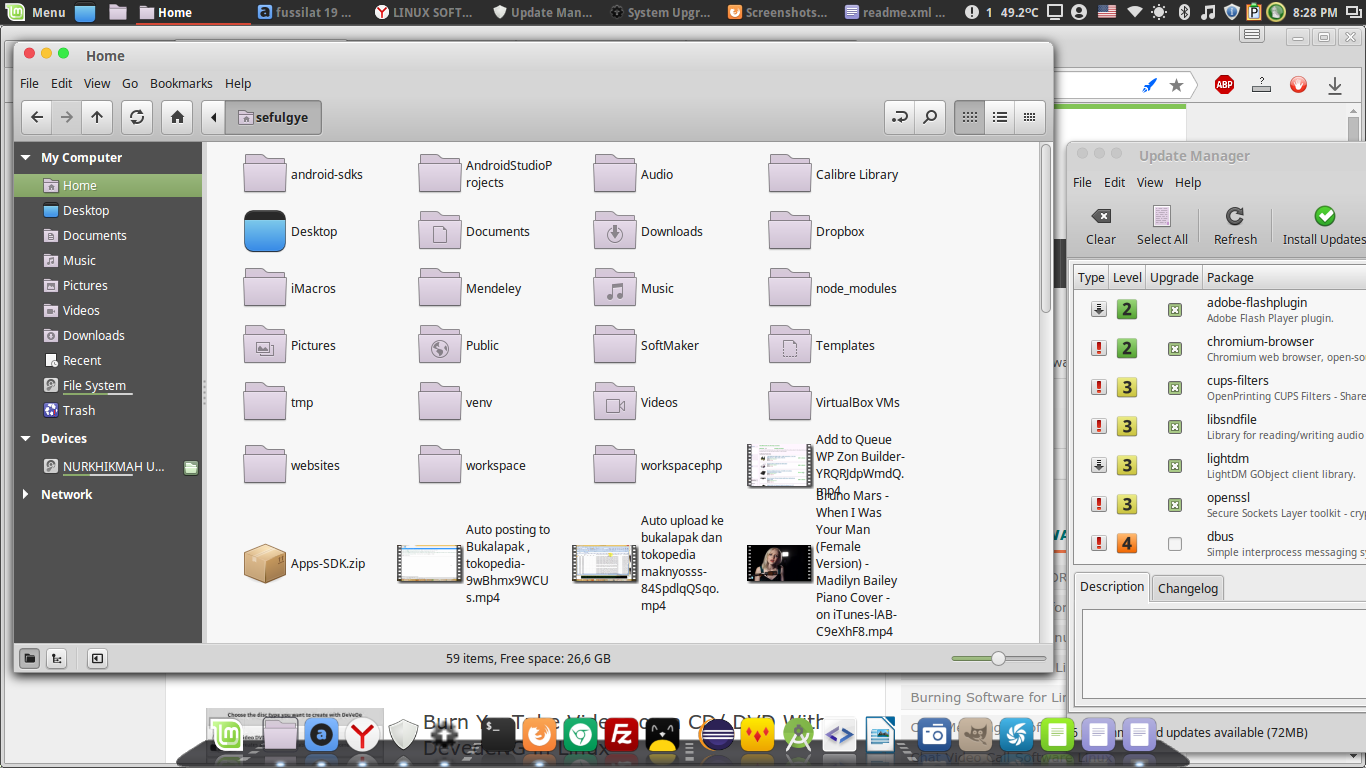Image resolution: width=1366 pixels, height=768 pixels.
Task: Go forward in file manager history
Action: [67, 117]
